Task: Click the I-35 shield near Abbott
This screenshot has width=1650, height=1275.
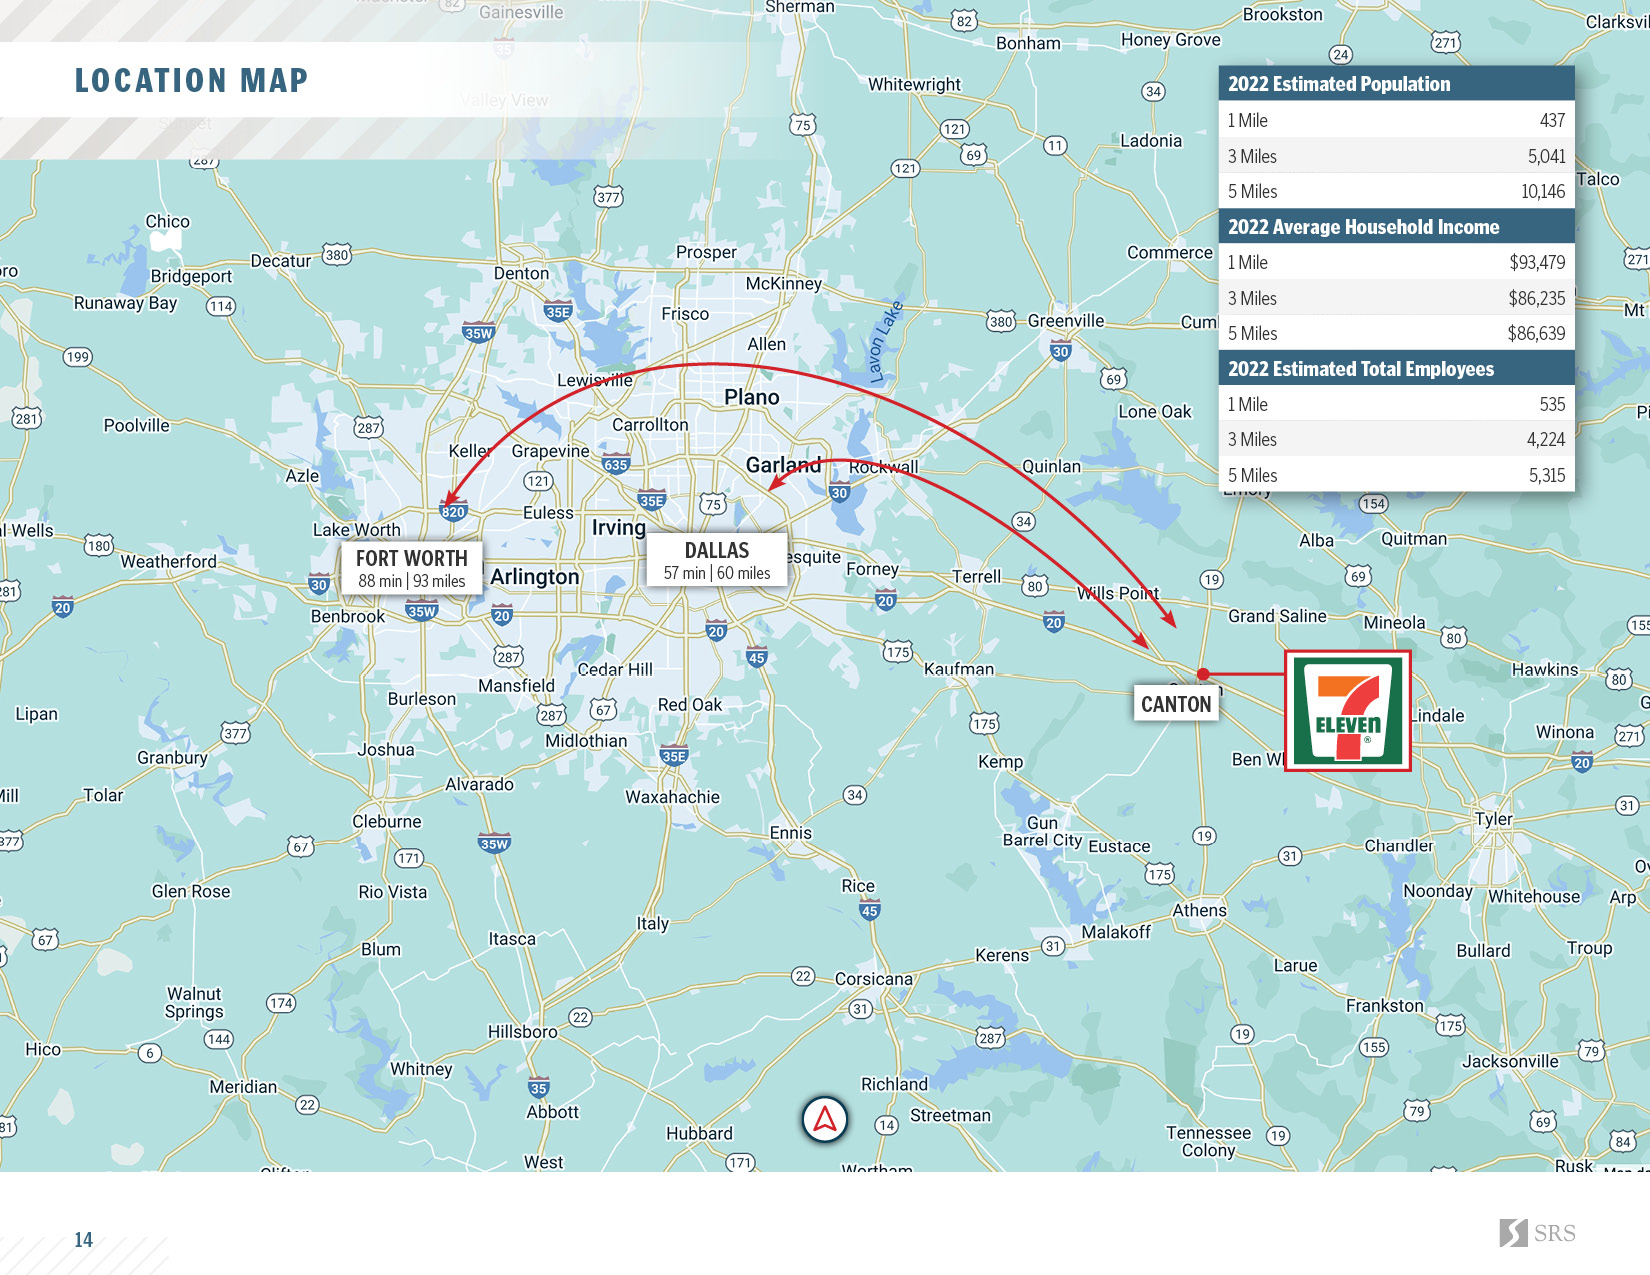Action: pyautogui.click(x=538, y=1088)
